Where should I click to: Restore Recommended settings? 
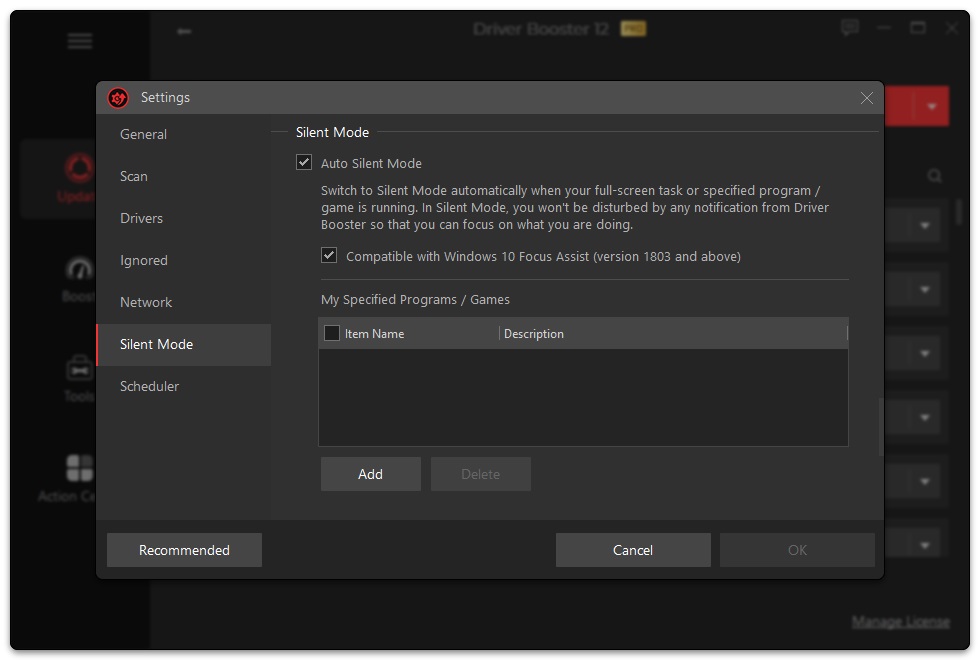point(184,550)
